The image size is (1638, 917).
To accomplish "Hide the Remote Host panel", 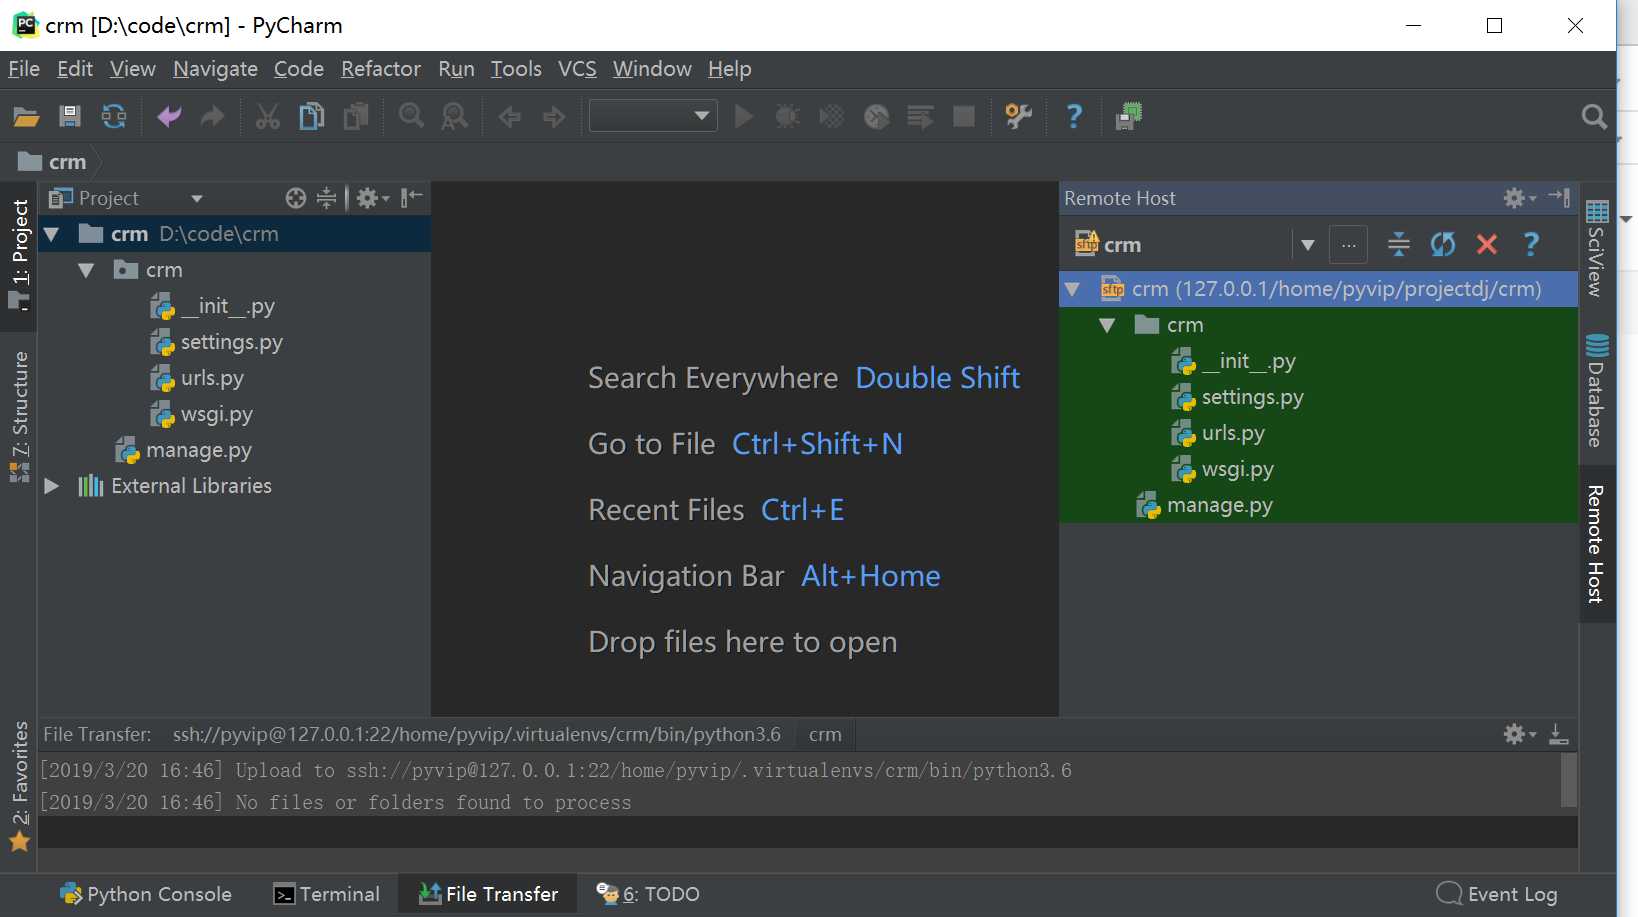I will tap(1559, 197).
